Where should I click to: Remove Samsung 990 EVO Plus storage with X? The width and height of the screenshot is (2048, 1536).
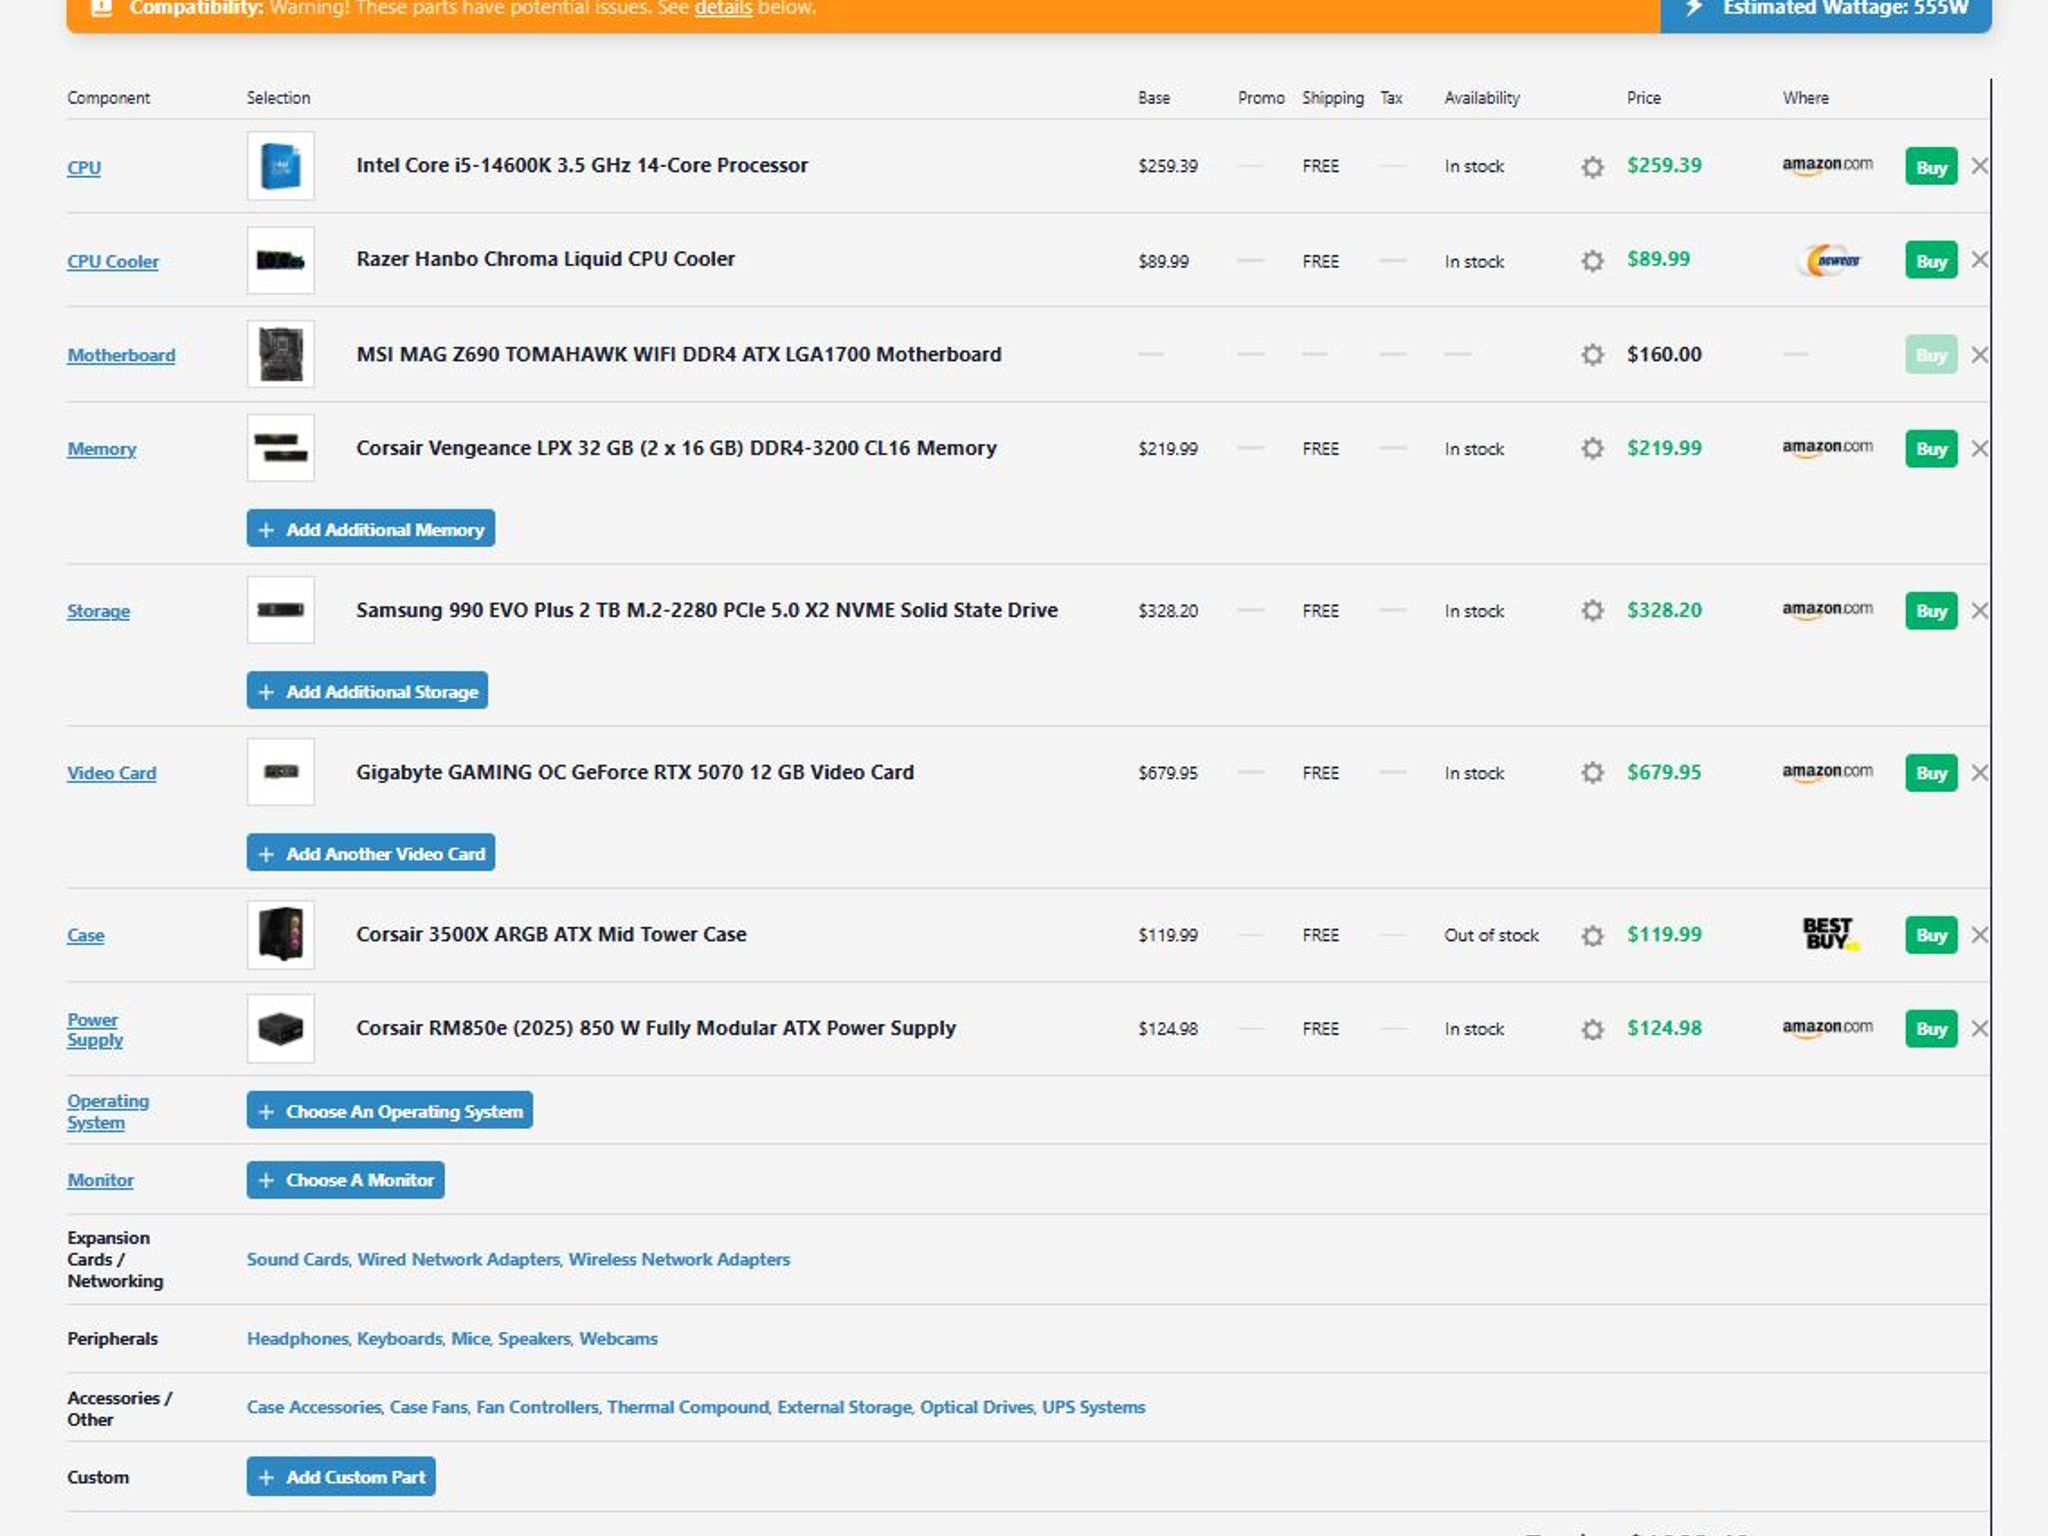1979,610
